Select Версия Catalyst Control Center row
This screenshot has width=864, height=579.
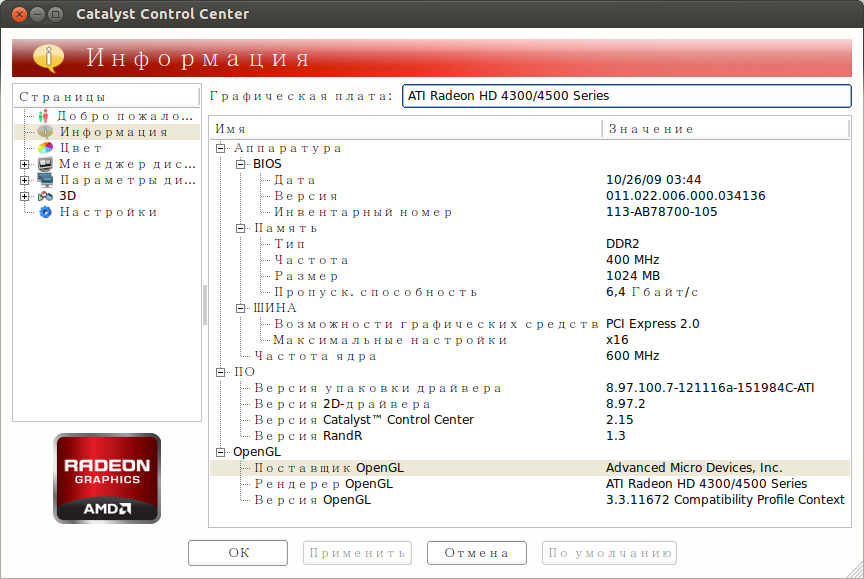[530, 419]
